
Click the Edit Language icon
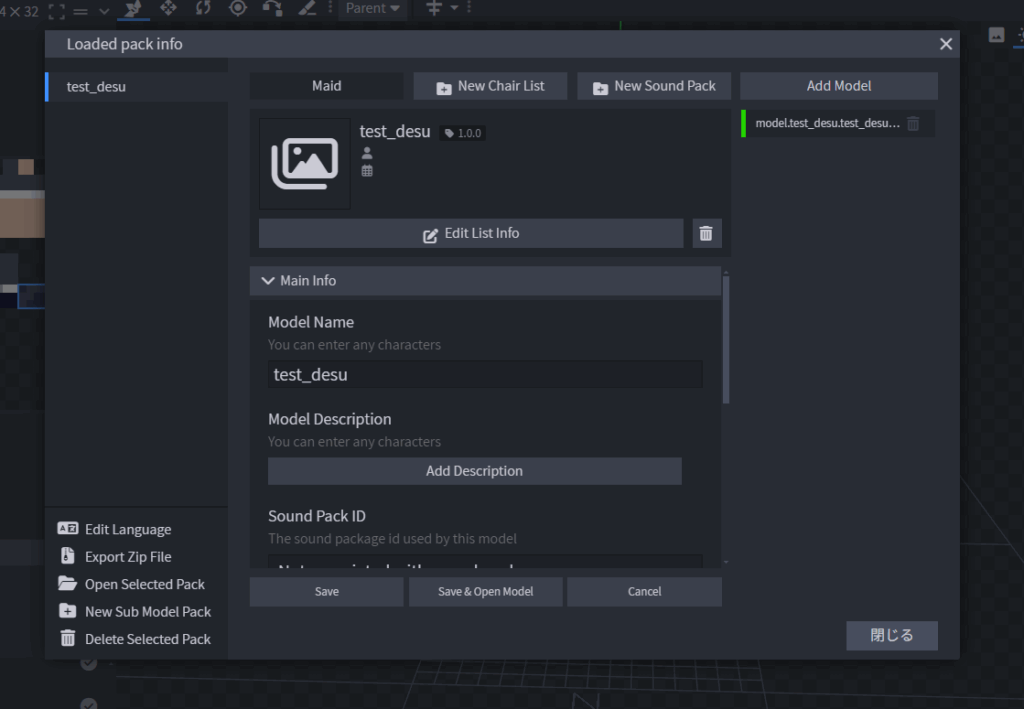click(68, 530)
